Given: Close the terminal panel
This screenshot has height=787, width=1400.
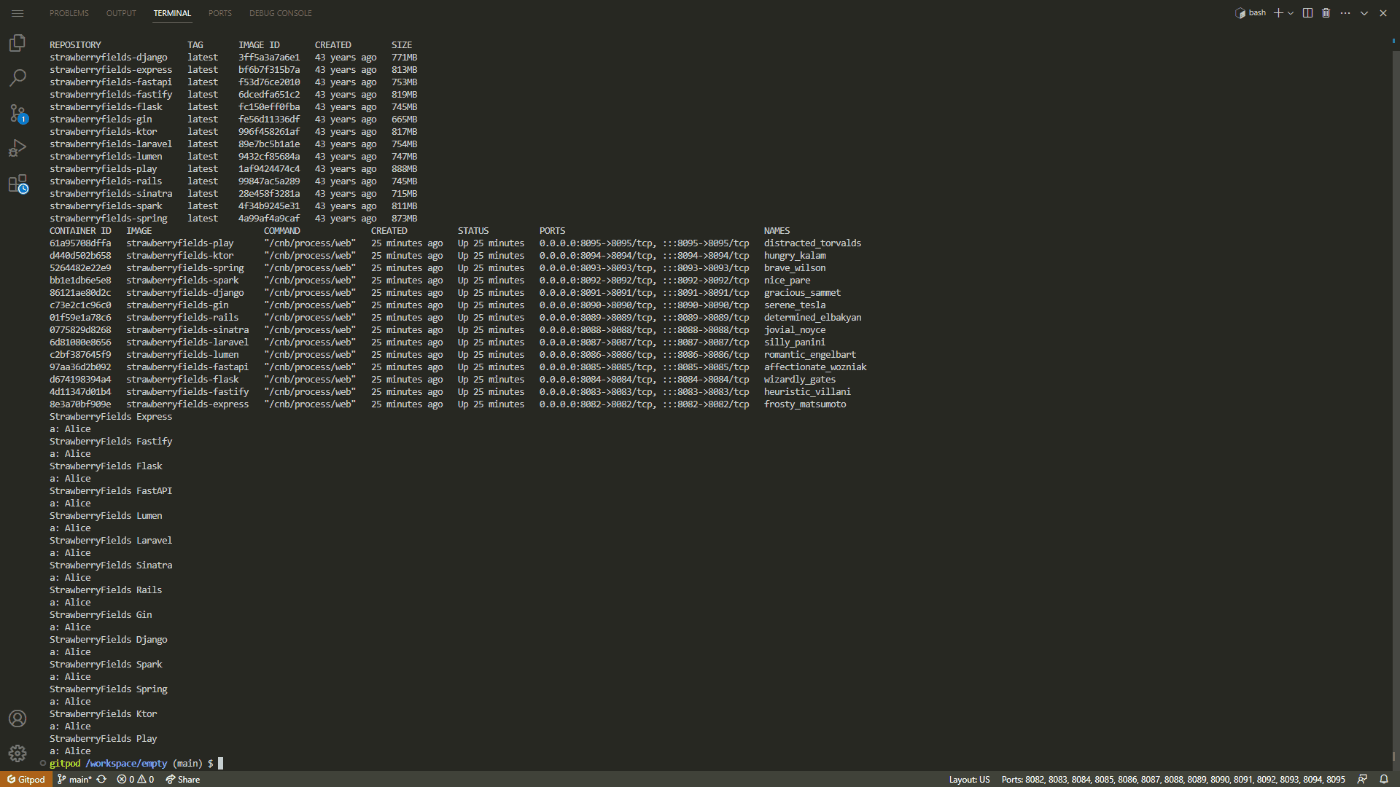Looking at the screenshot, I should pyautogui.click(x=1382, y=13).
